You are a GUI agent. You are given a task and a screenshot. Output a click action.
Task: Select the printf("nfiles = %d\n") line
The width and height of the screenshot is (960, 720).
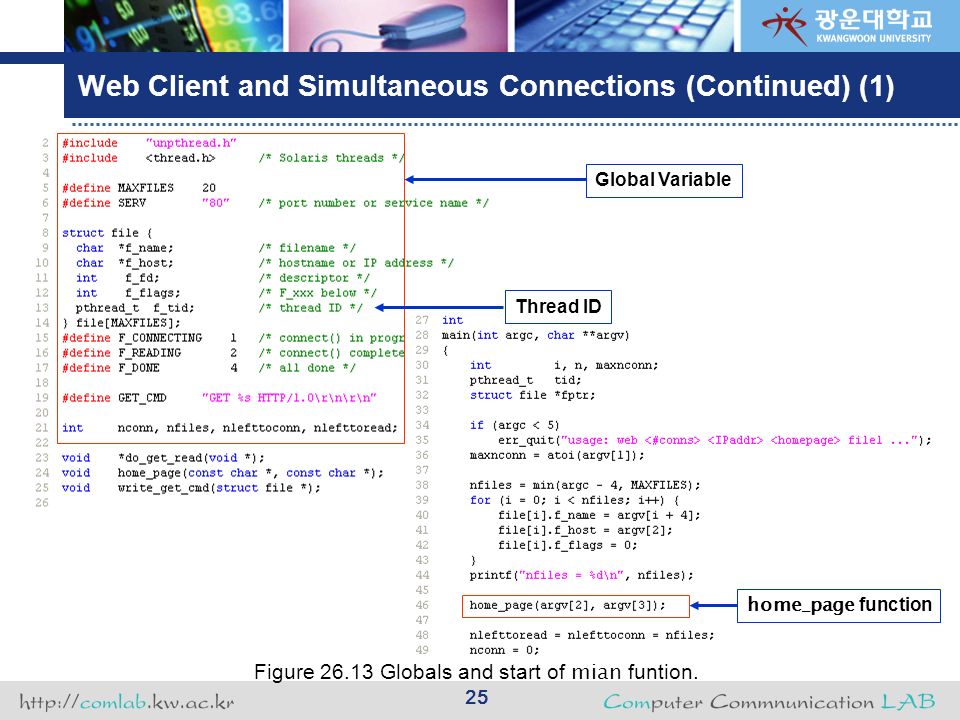coord(581,576)
